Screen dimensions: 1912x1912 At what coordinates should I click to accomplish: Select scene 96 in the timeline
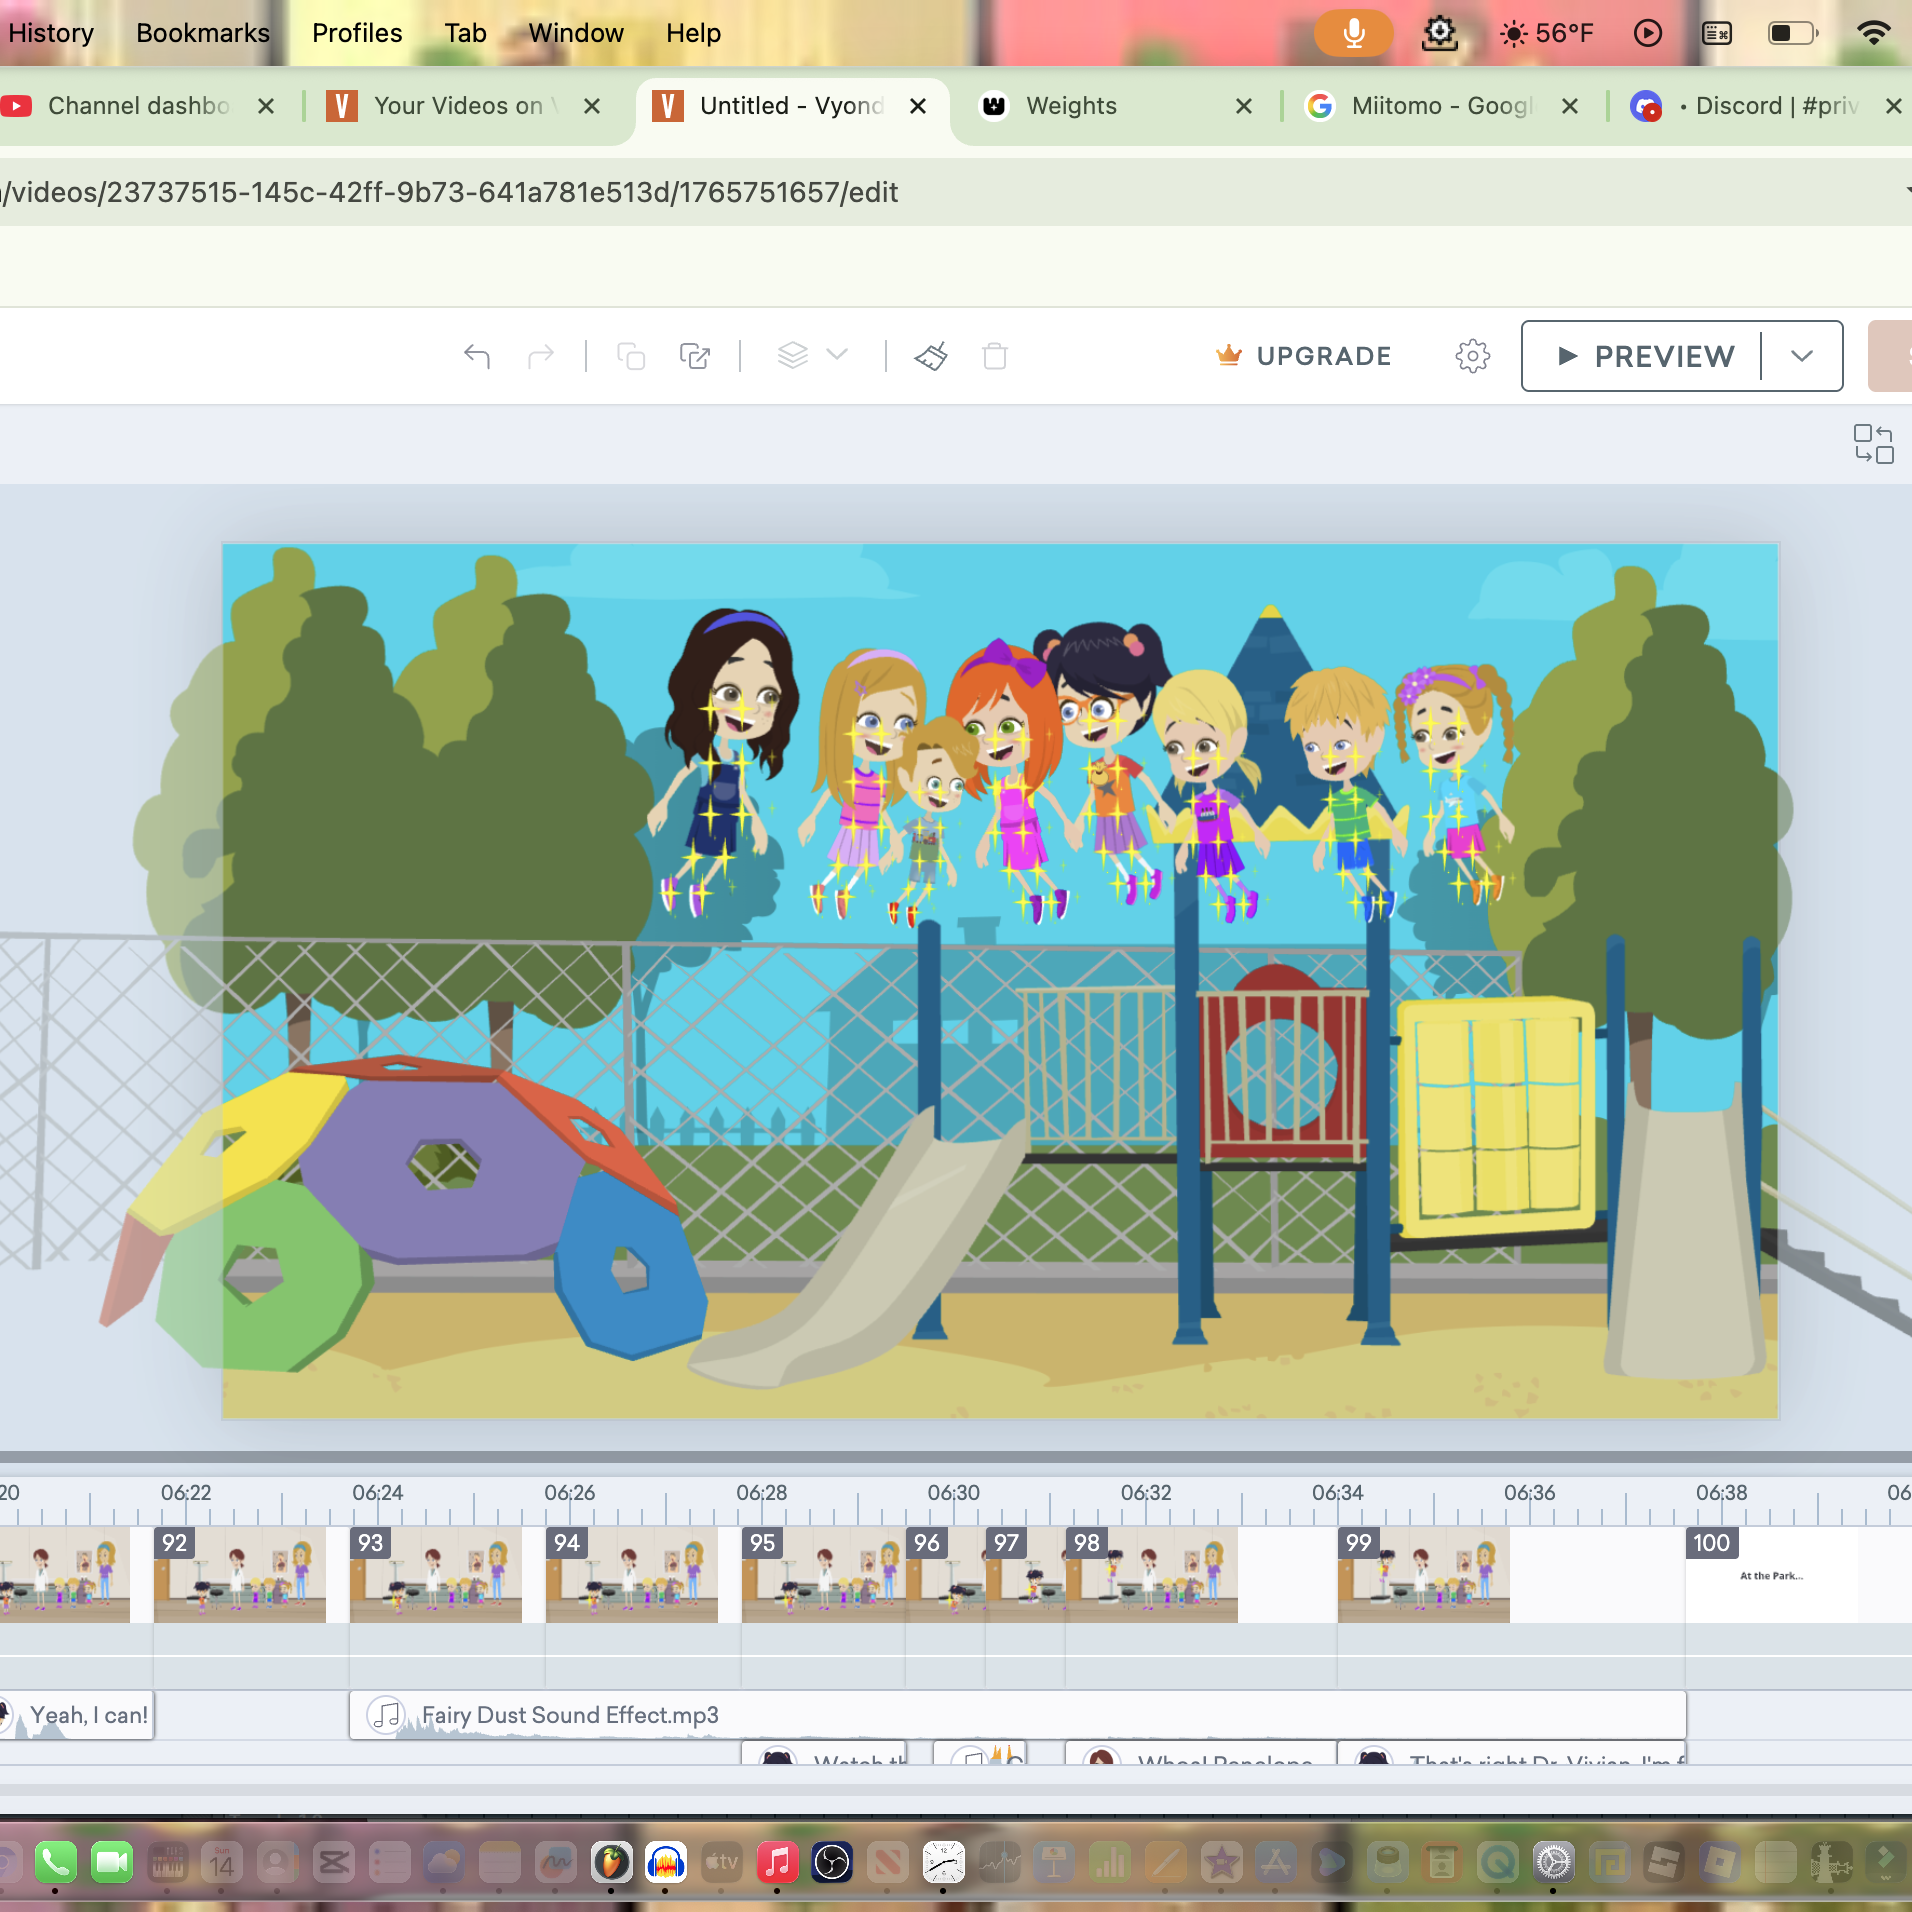946,1574
